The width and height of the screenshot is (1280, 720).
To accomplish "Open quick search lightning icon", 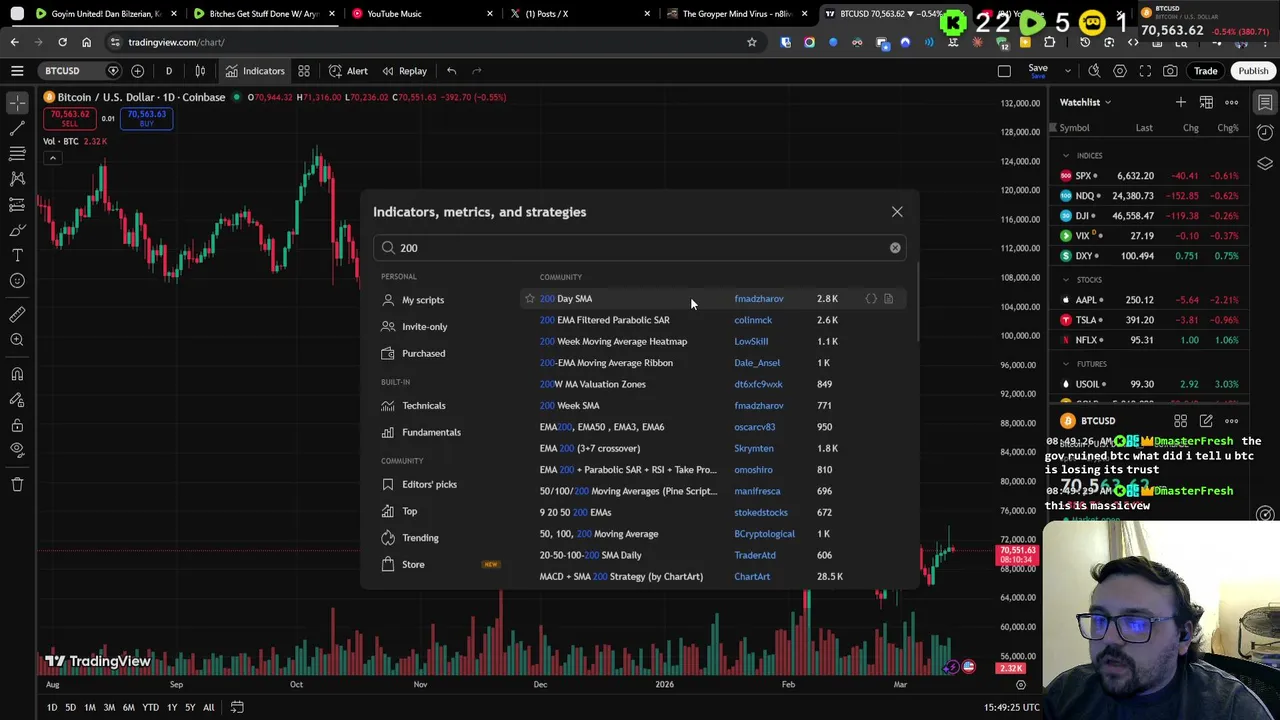I will [x=1094, y=71].
